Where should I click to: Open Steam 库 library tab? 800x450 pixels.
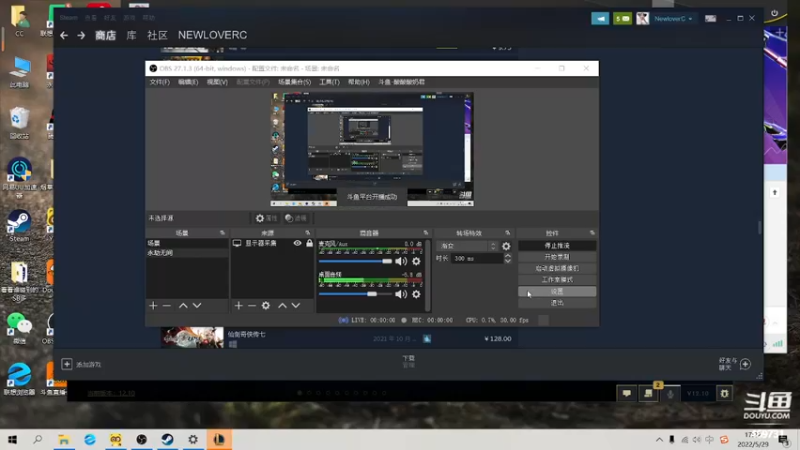point(131,35)
